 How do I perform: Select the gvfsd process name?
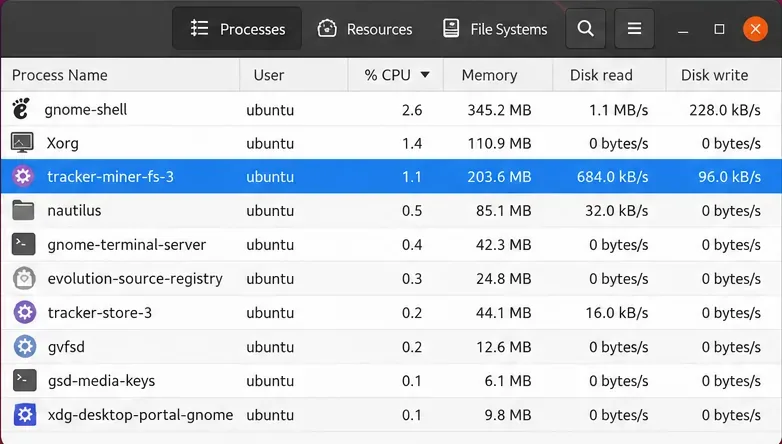click(x=66, y=347)
